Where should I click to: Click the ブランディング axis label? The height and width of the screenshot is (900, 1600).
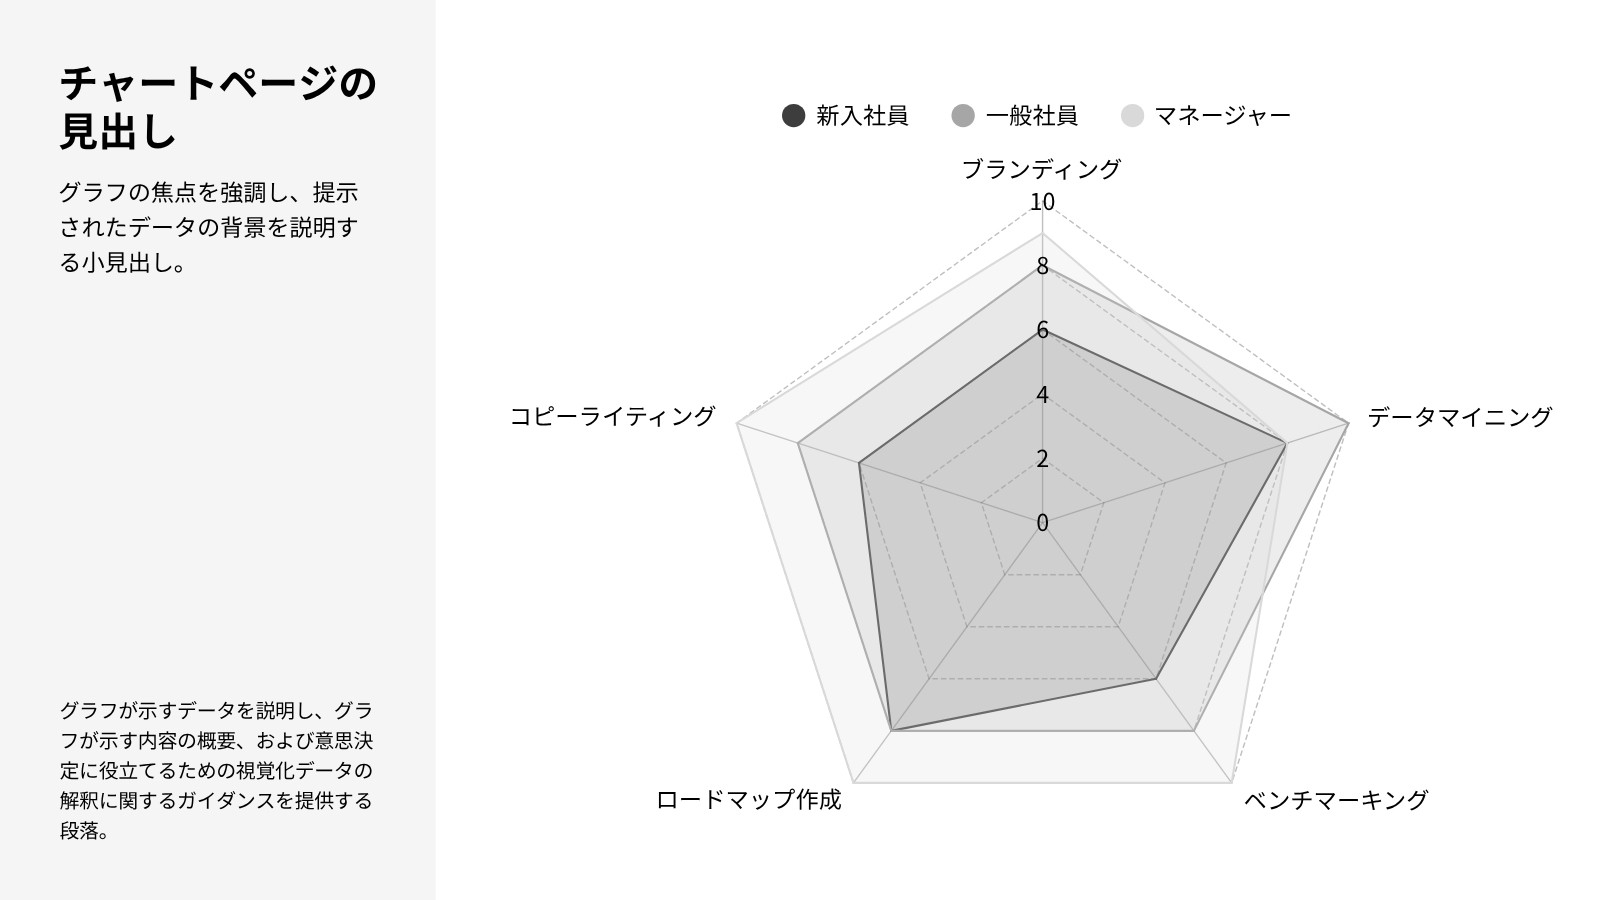coord(1042,169)
